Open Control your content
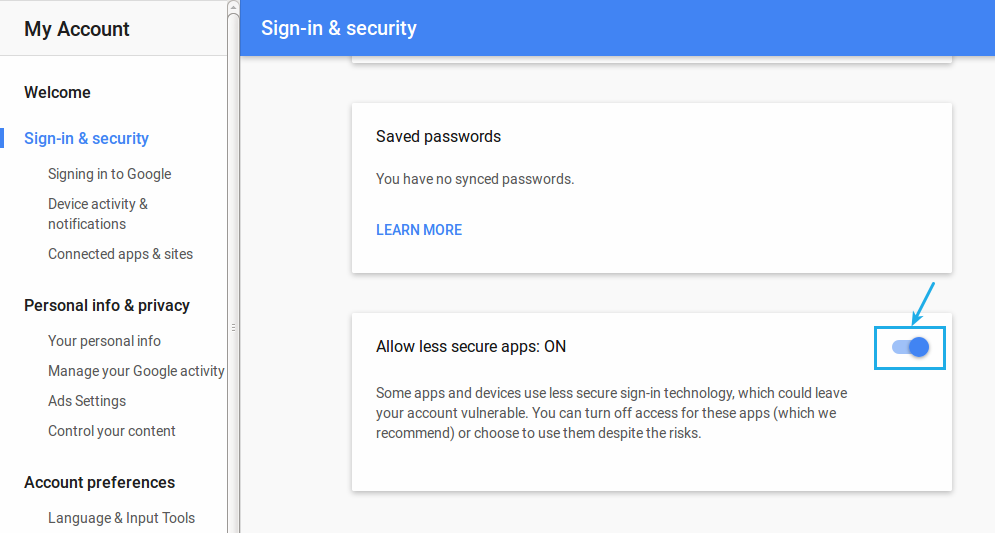Screen dimensions: 995x533 tap(112, 431)
